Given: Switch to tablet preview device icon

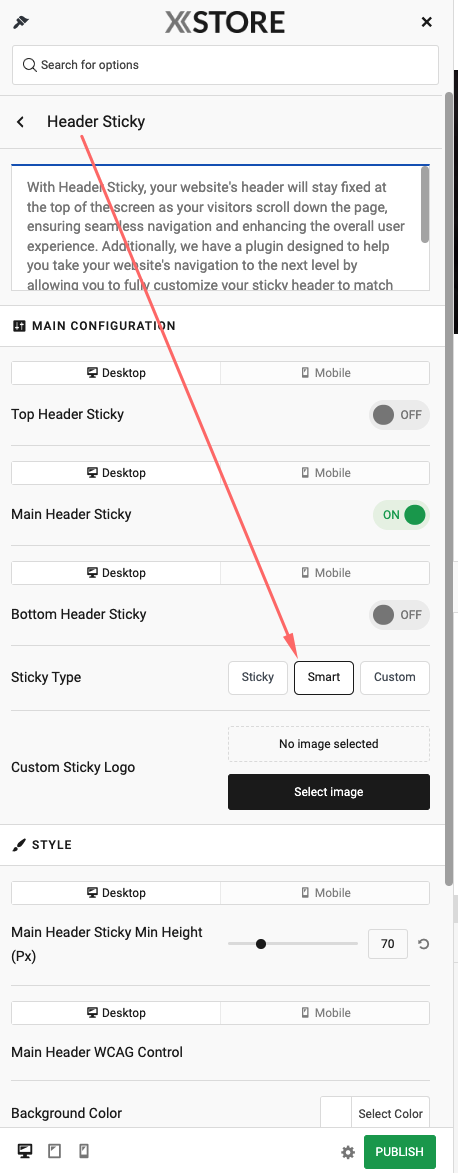Looking at the screenshot, I should pyautogui.click(x=55, y=1151).
